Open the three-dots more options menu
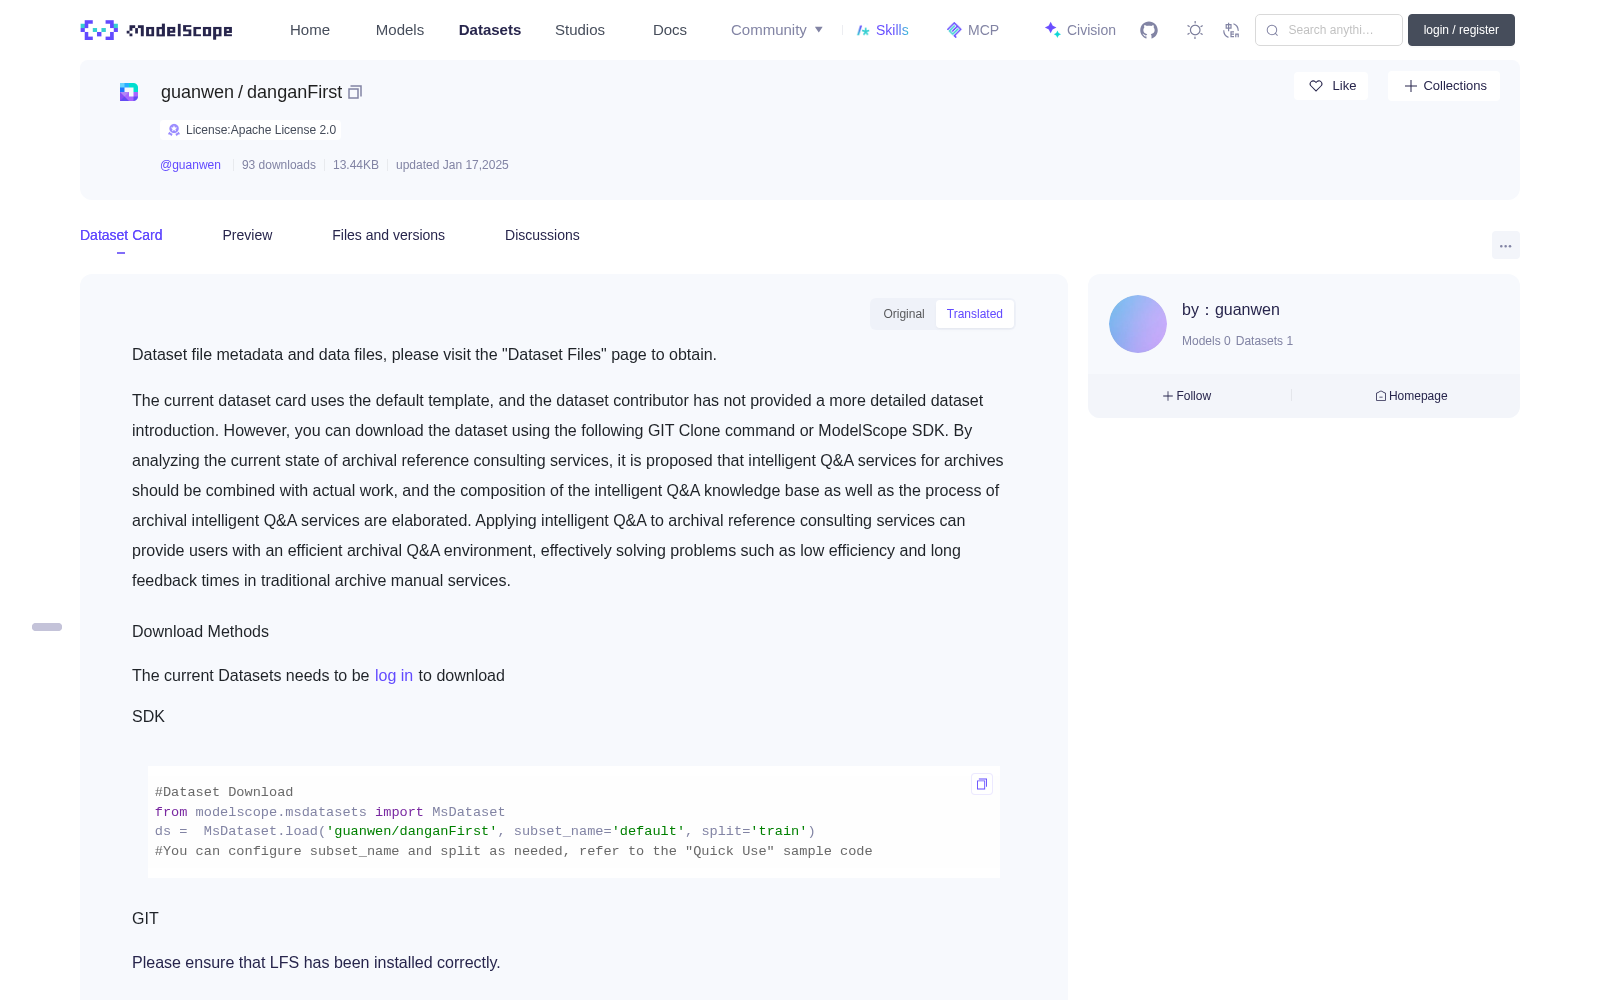 pyautogui.click(x=1505, y=245)
